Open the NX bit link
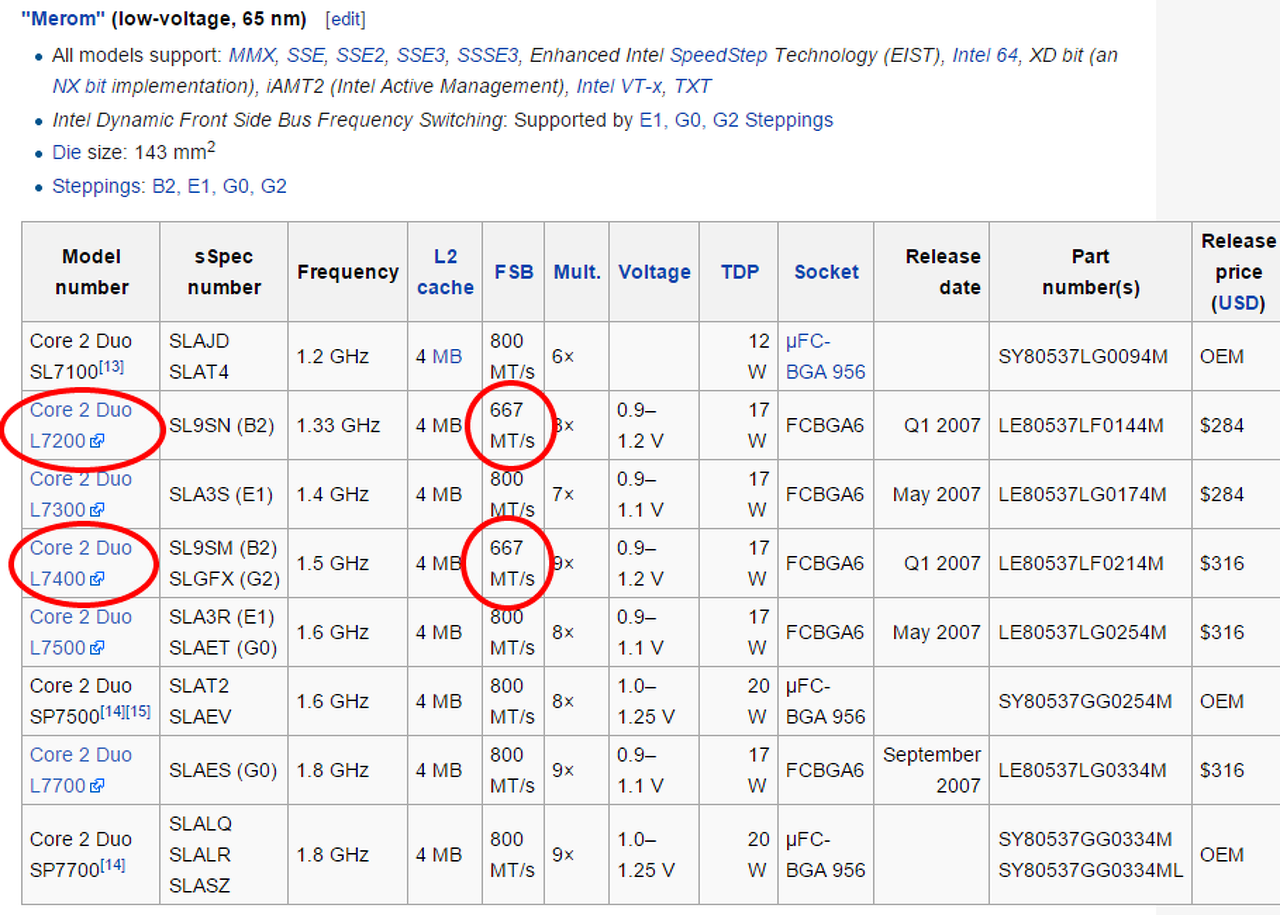 pos(79,87)
